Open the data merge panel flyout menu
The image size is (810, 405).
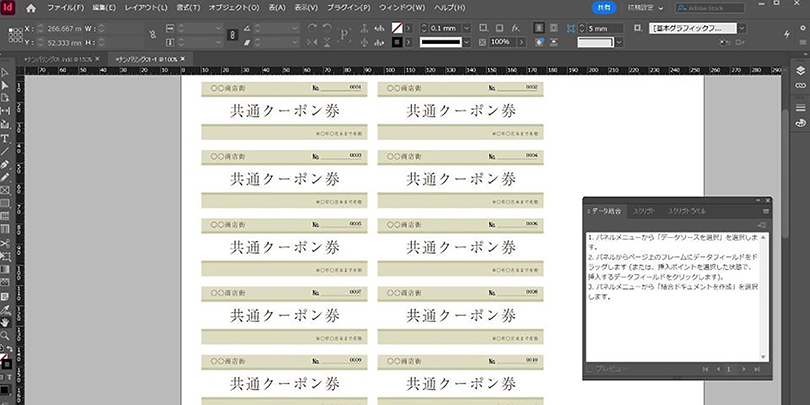(766, 211)
